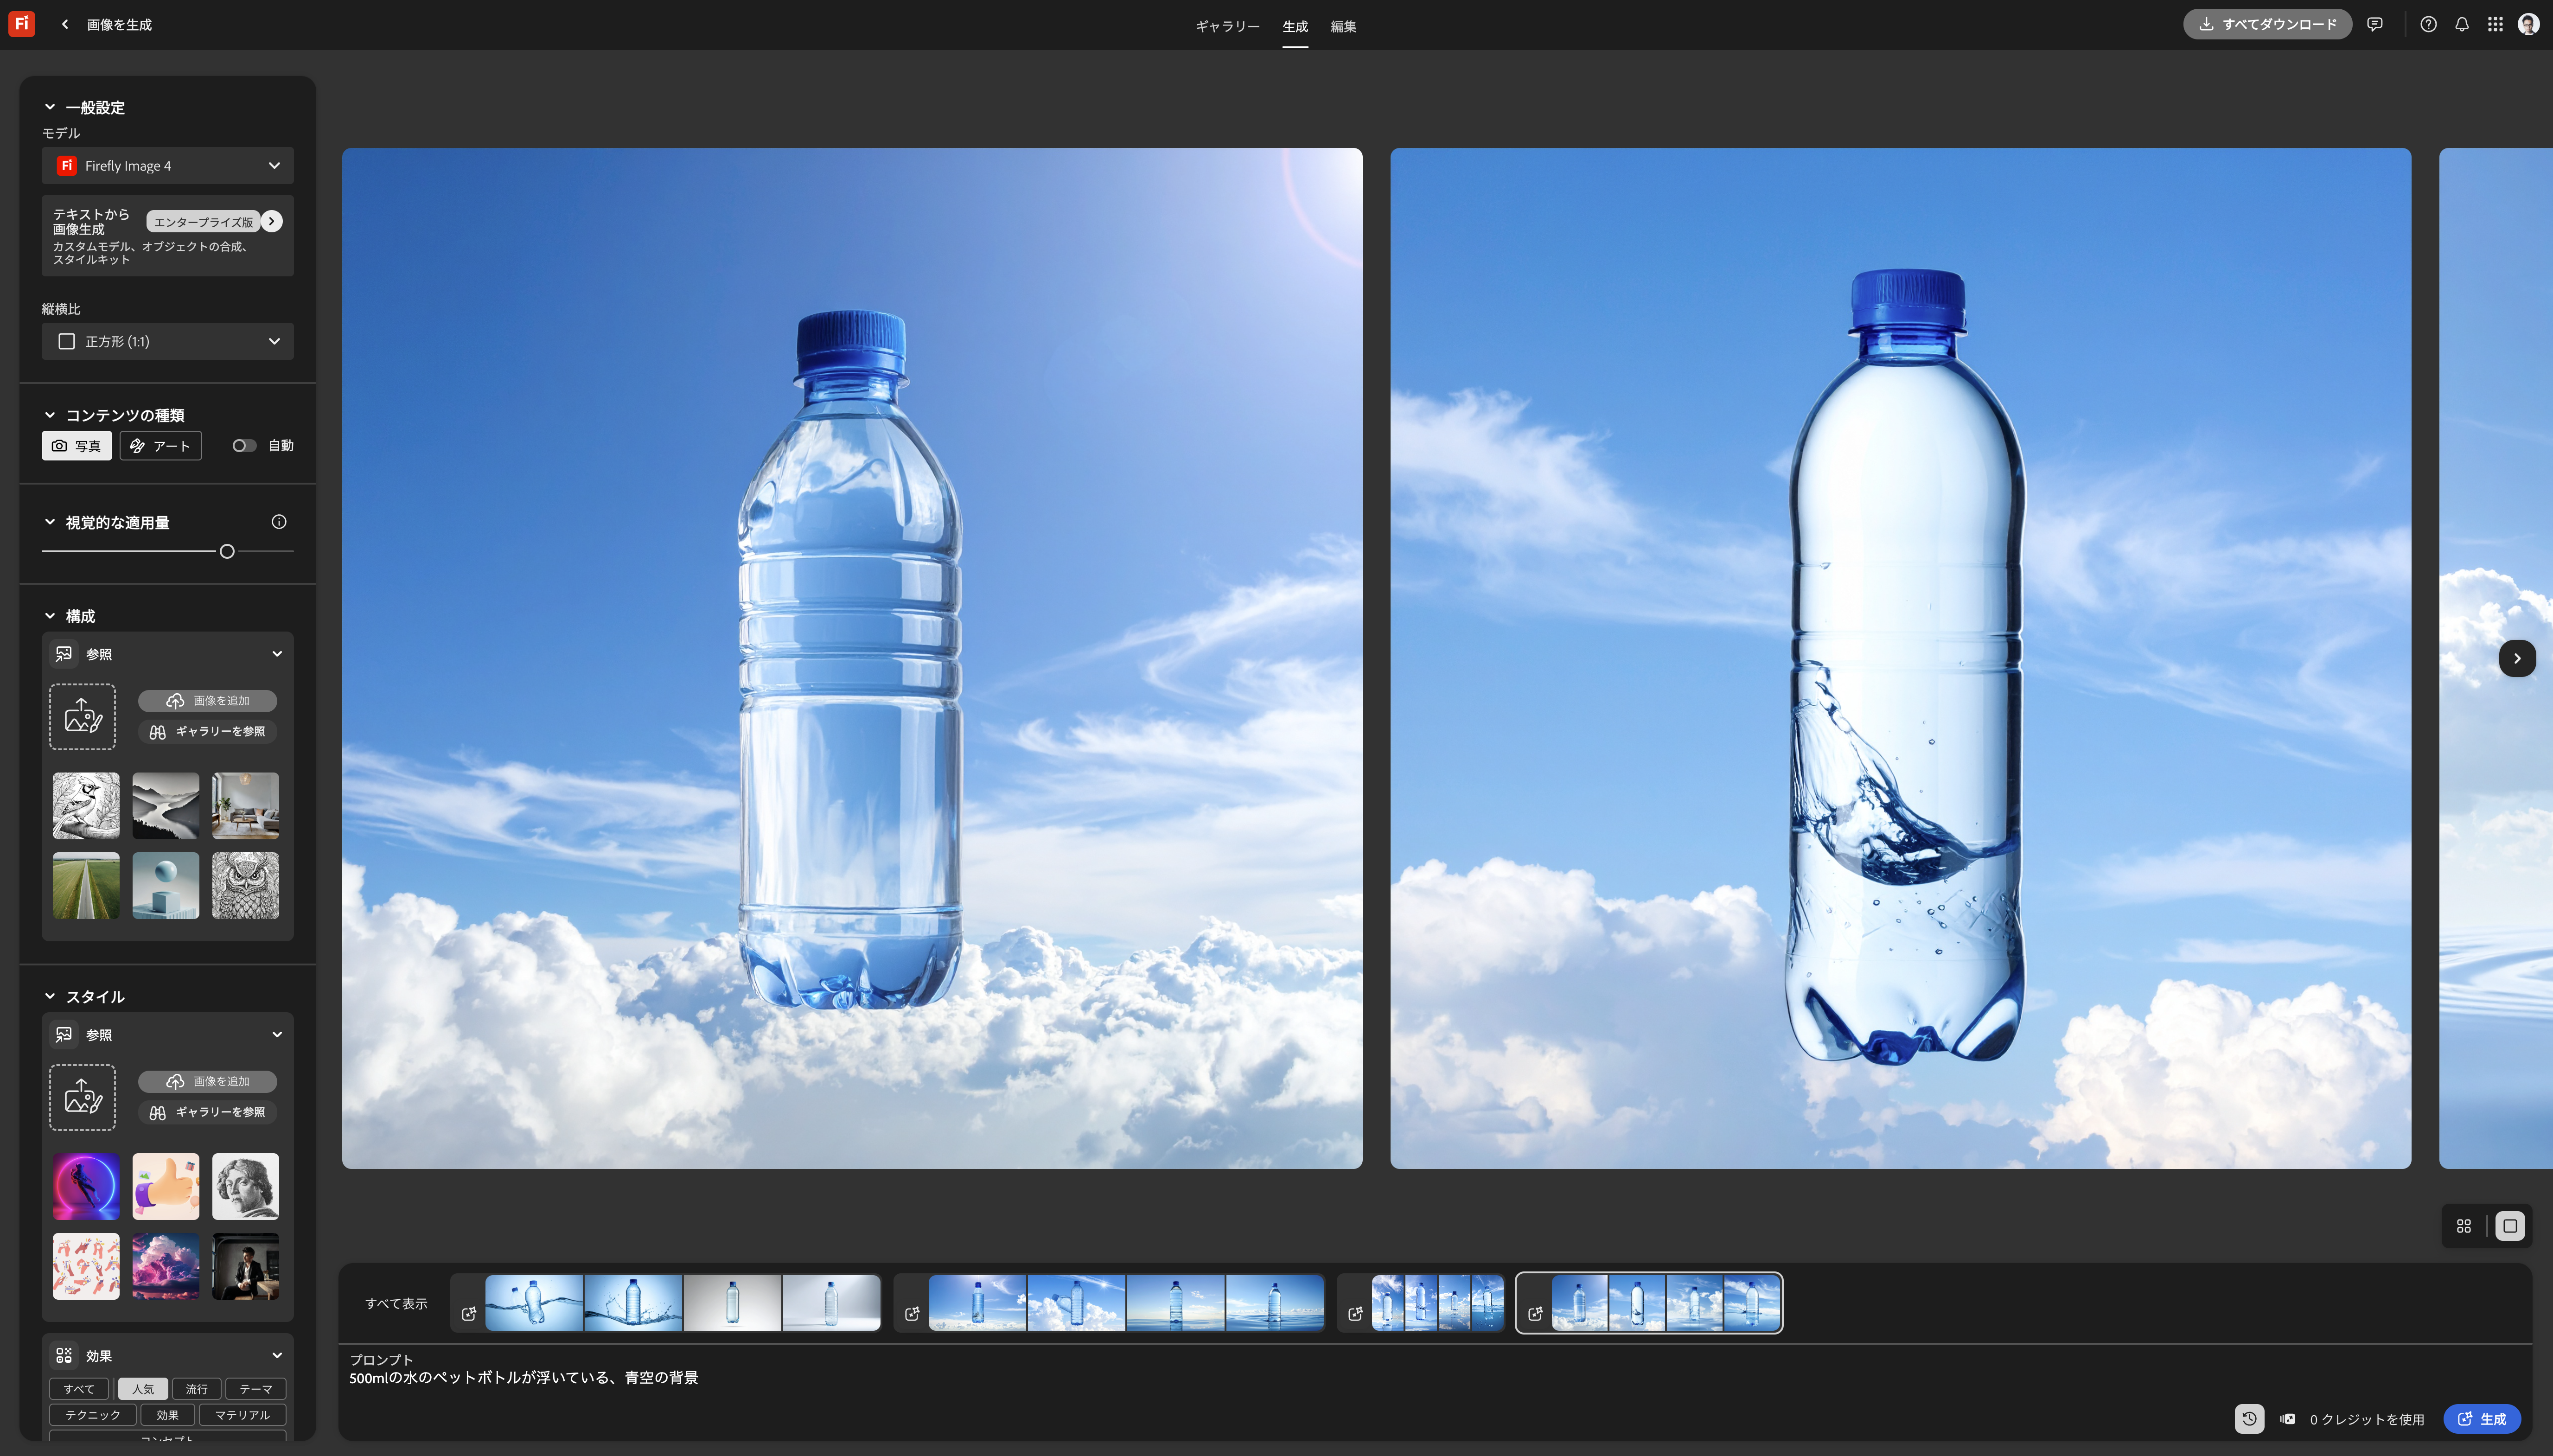The width and height of the screenshot is (2553, 1456).
Task: Click the Firefly logo
Action: click(21, 23)
